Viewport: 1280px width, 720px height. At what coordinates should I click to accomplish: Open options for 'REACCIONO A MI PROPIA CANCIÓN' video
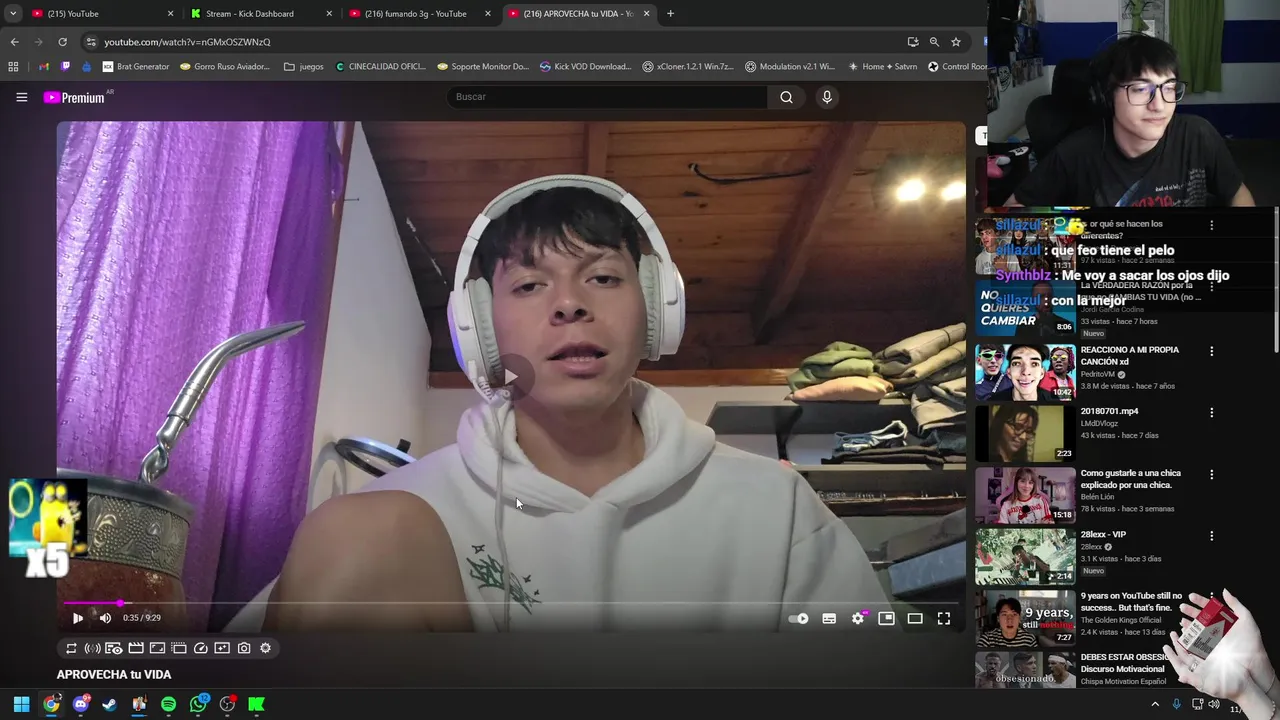click(x=1211, y=351)
